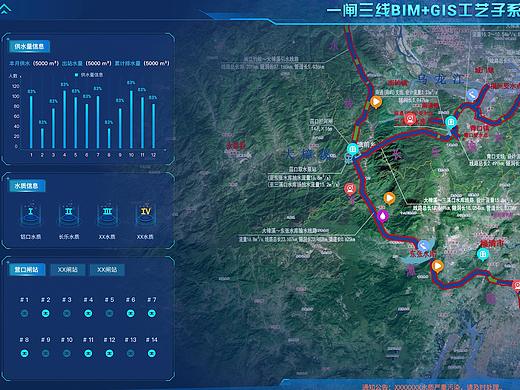This screenshot has width=520, height=390.
Task: Click the orange play marker beside the magenta droplet
Action: point(389,198)
